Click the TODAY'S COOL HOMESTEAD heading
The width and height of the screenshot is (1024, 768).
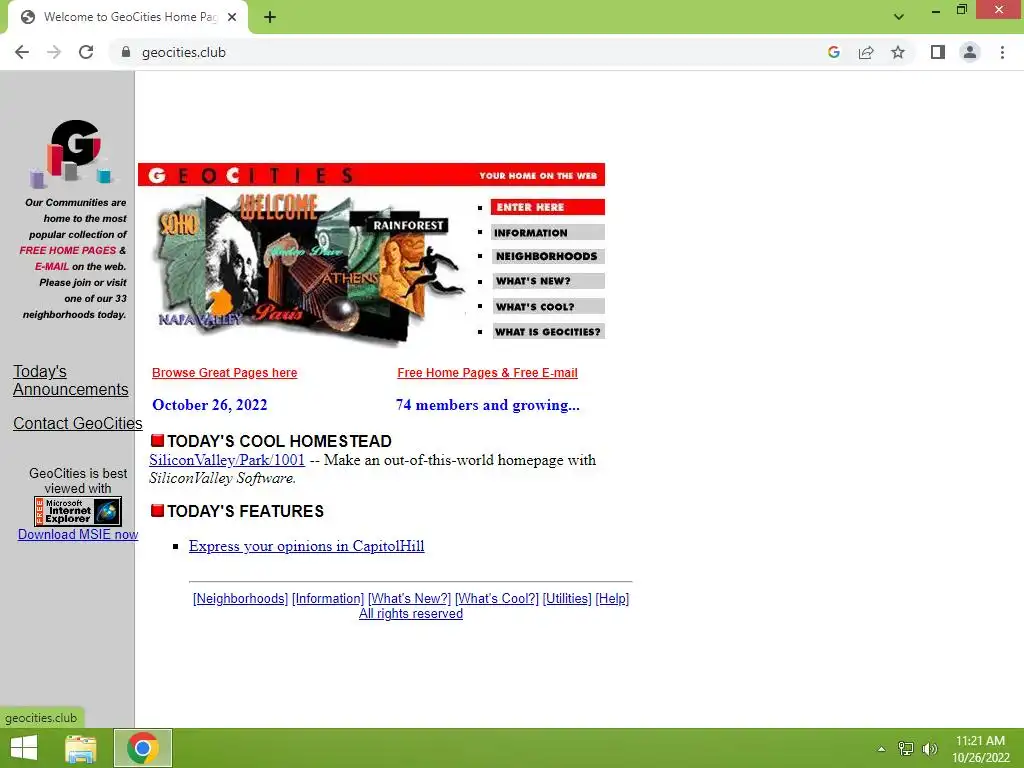[279, 441]
